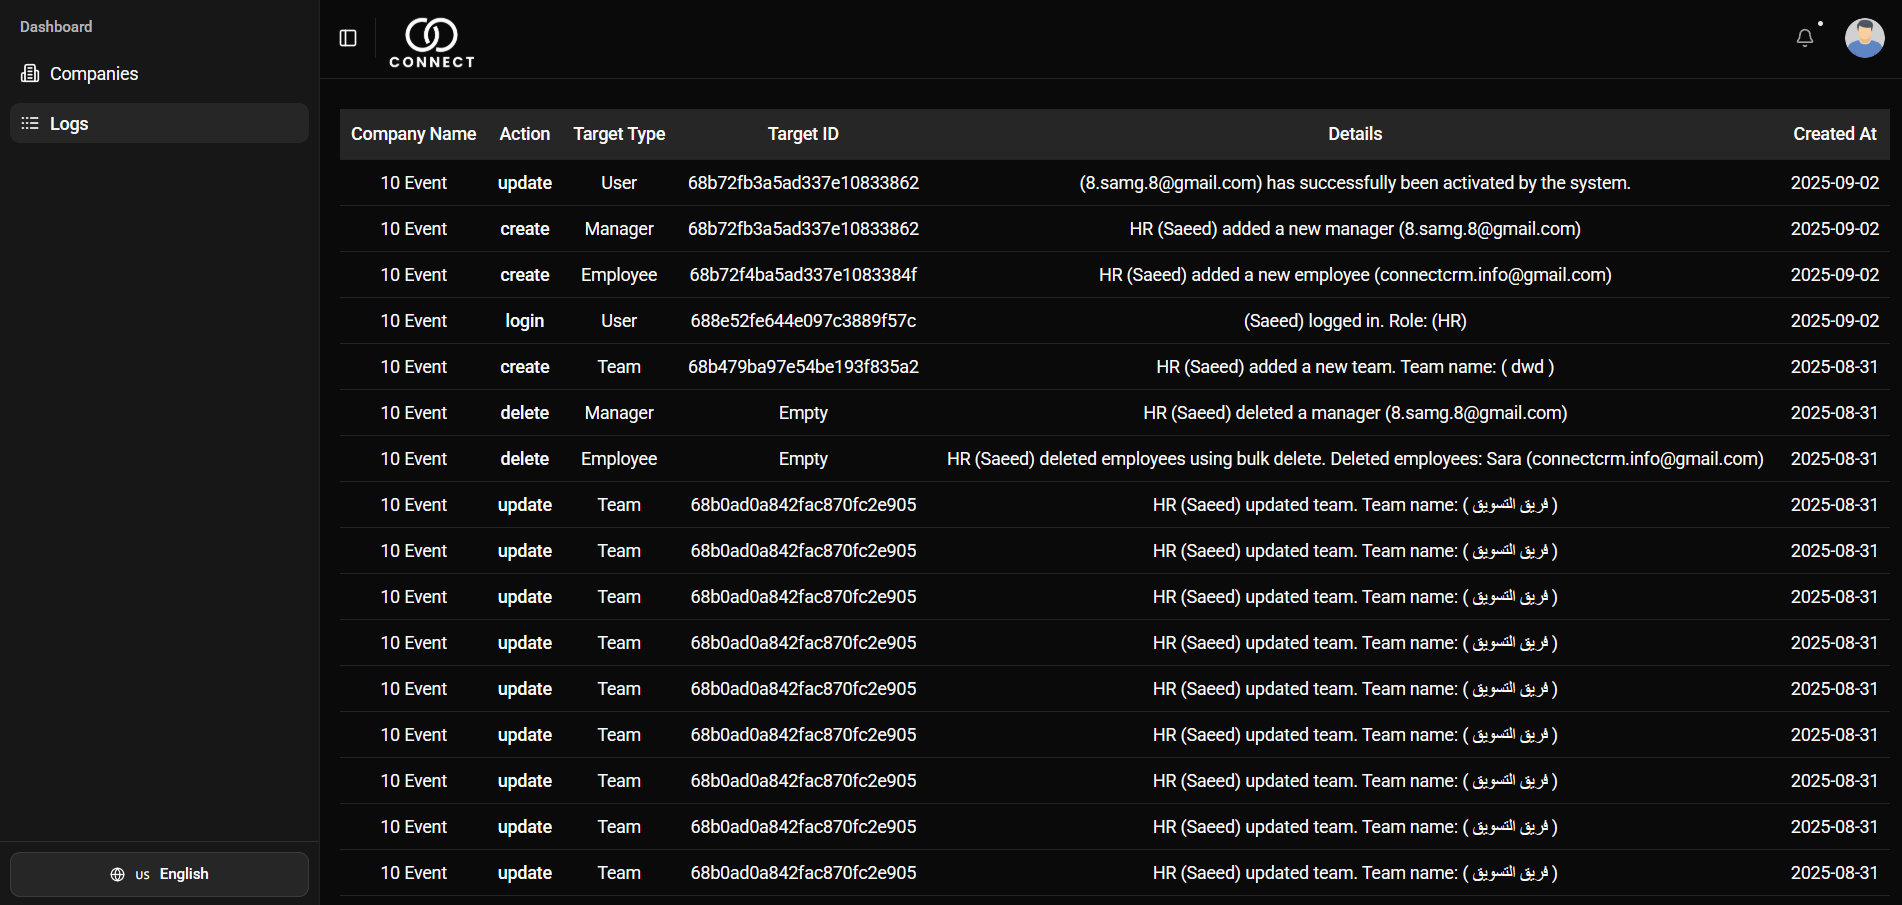Click the Company Name column header

[413, 134]
